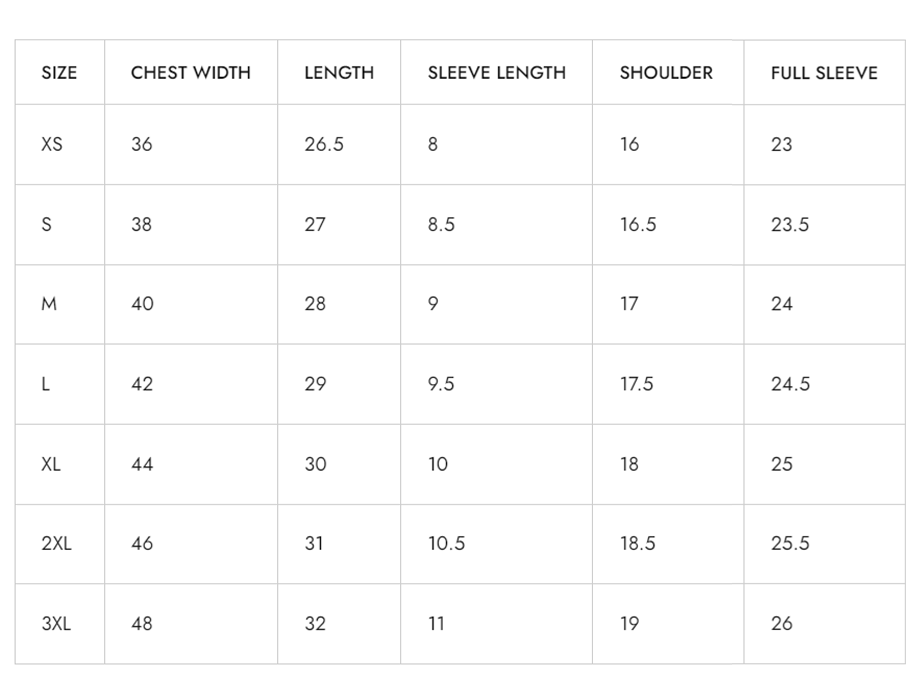
Task: Click sleeve length 9 in M row
Action: pos(433,304)
